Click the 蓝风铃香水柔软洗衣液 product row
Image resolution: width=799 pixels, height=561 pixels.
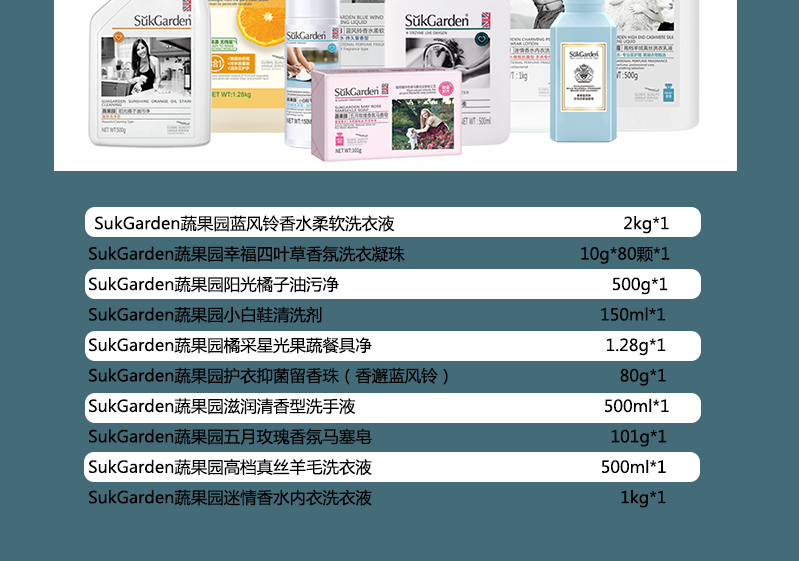coord(392,222)
